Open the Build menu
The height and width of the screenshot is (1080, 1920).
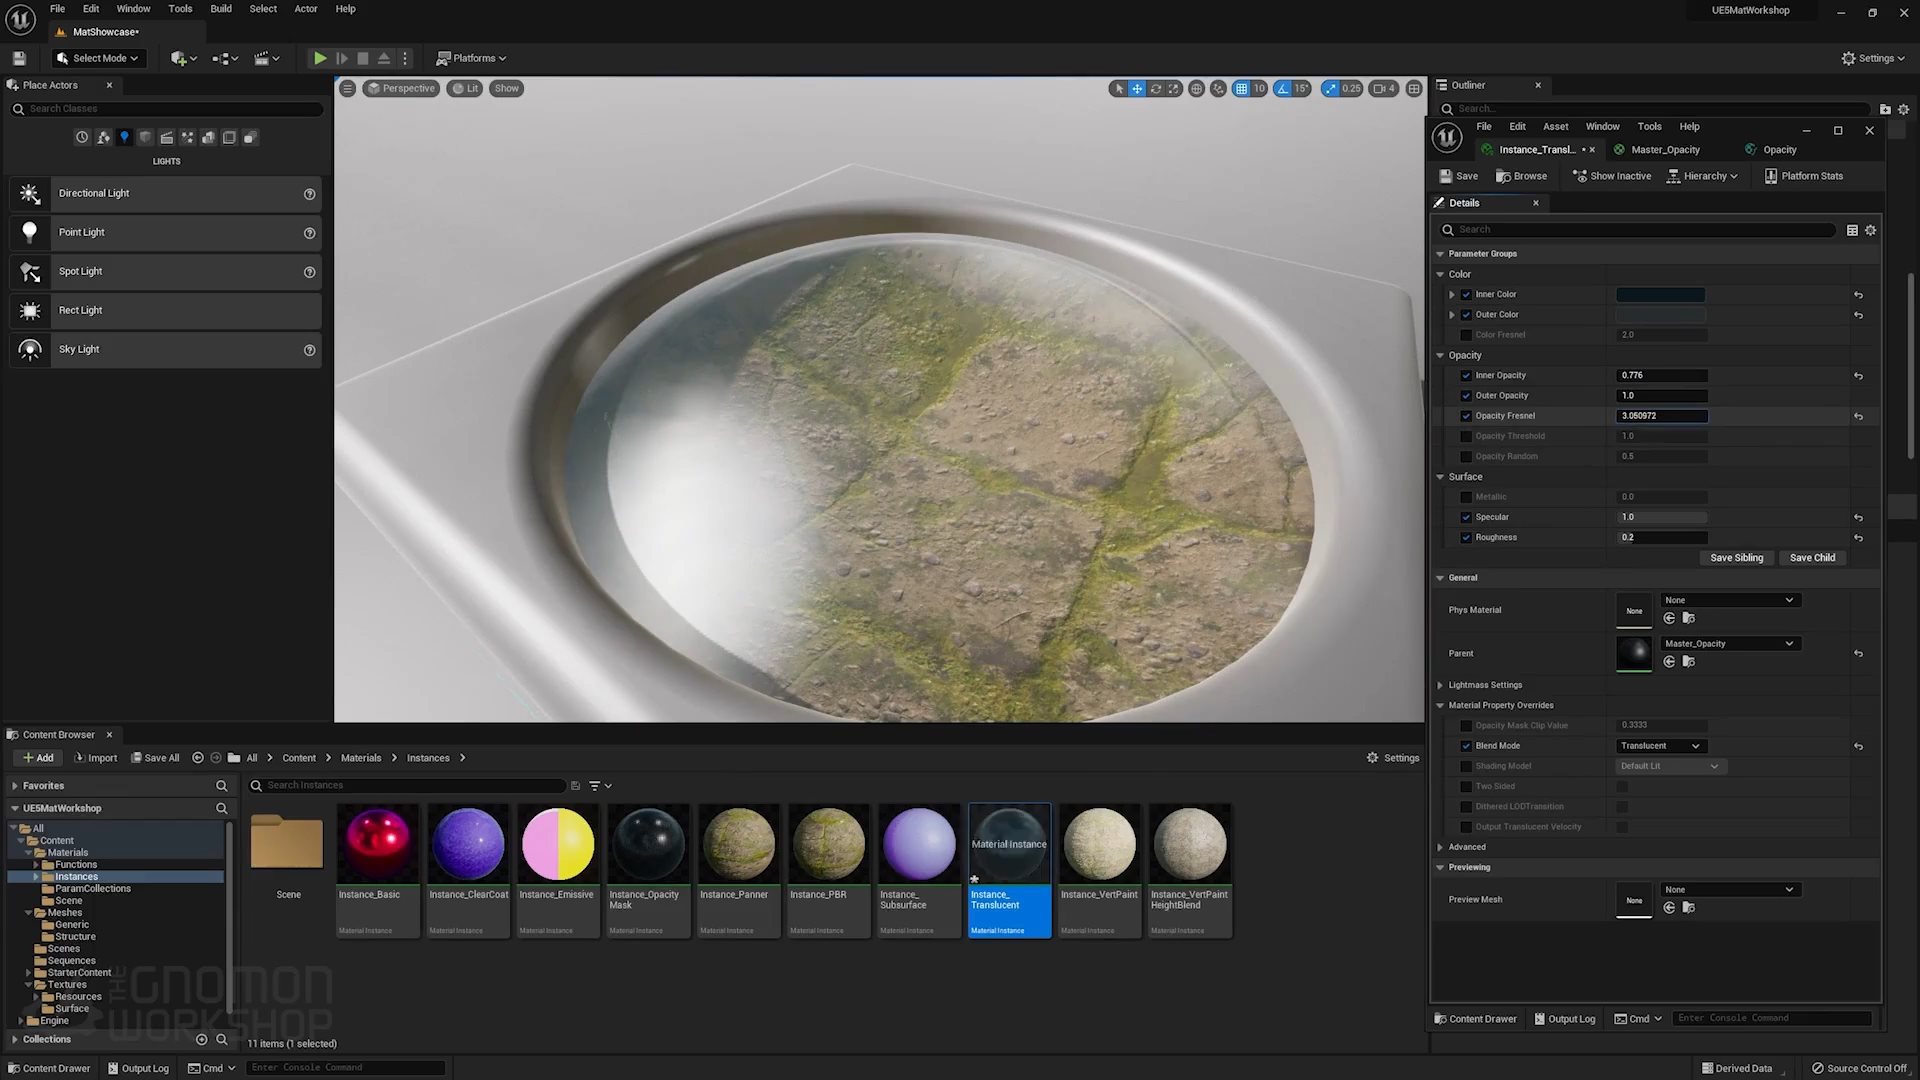coord(220,9)
